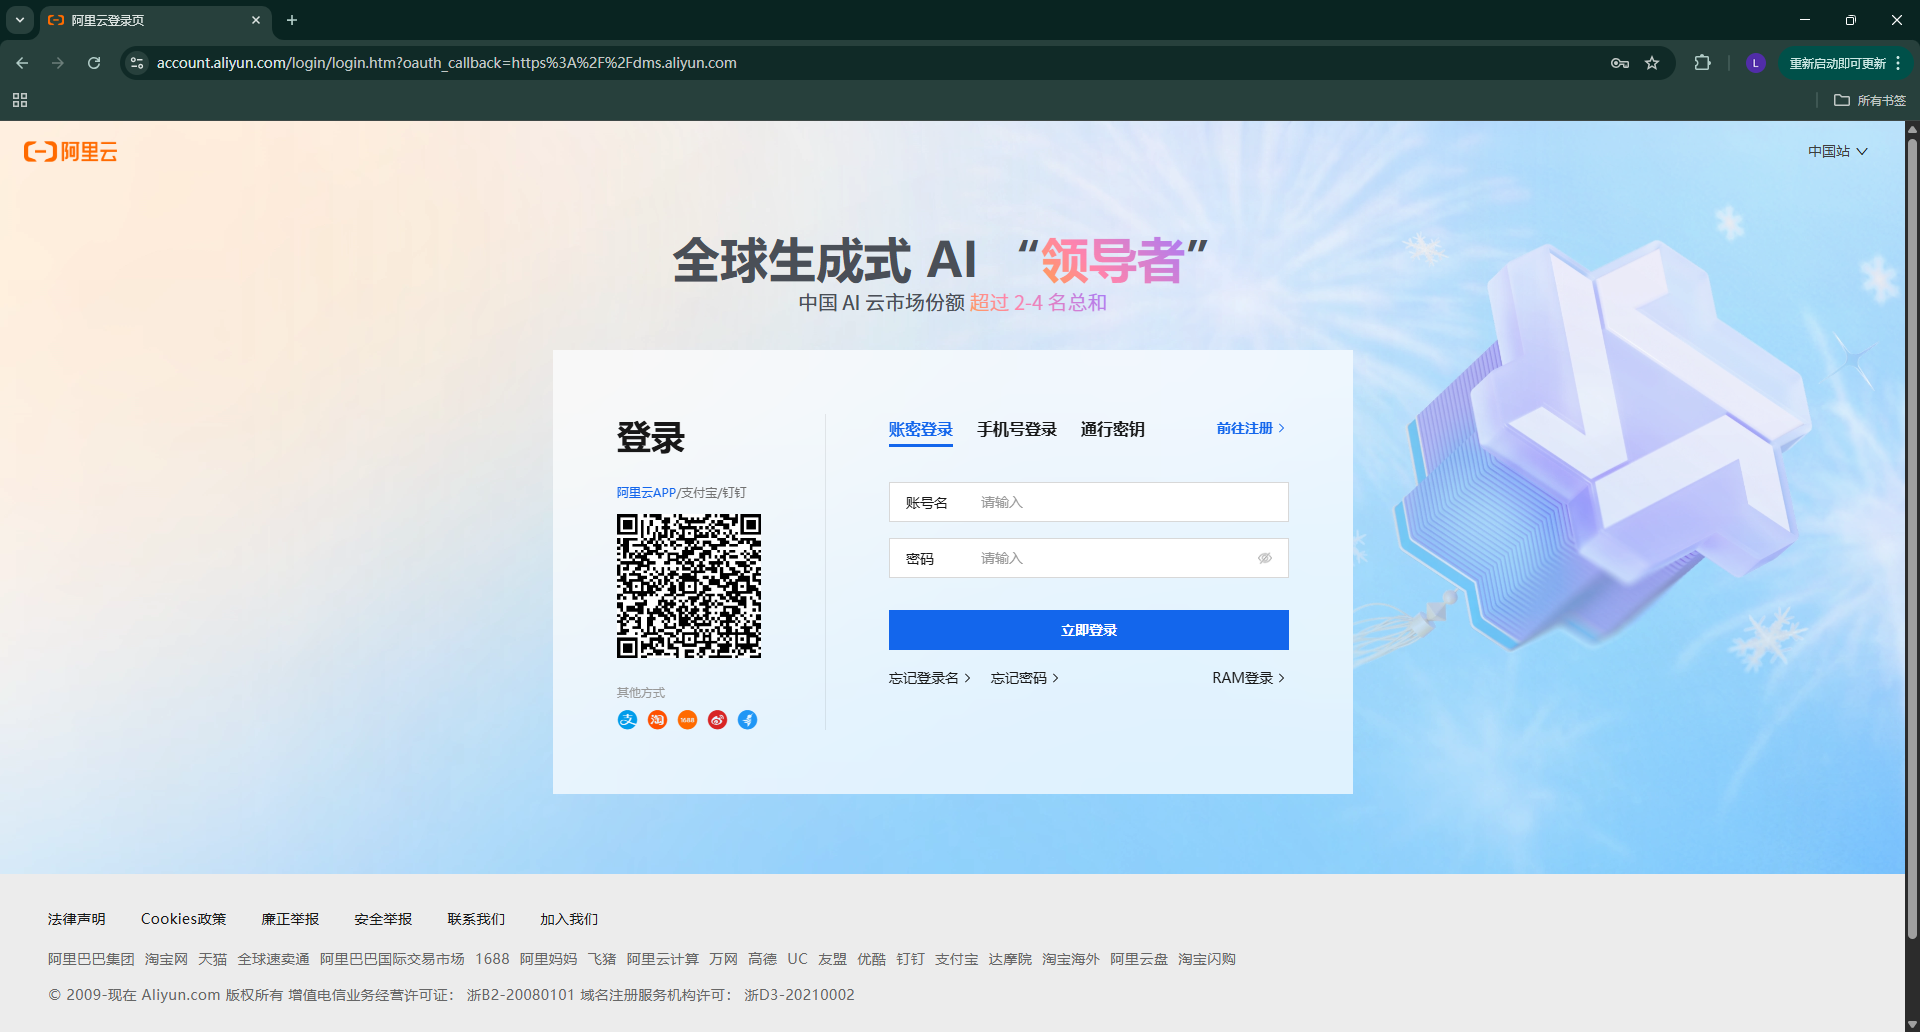
Task: Open the browser extensions menu
Action: pyautogui.click(x=1702, y=63)
